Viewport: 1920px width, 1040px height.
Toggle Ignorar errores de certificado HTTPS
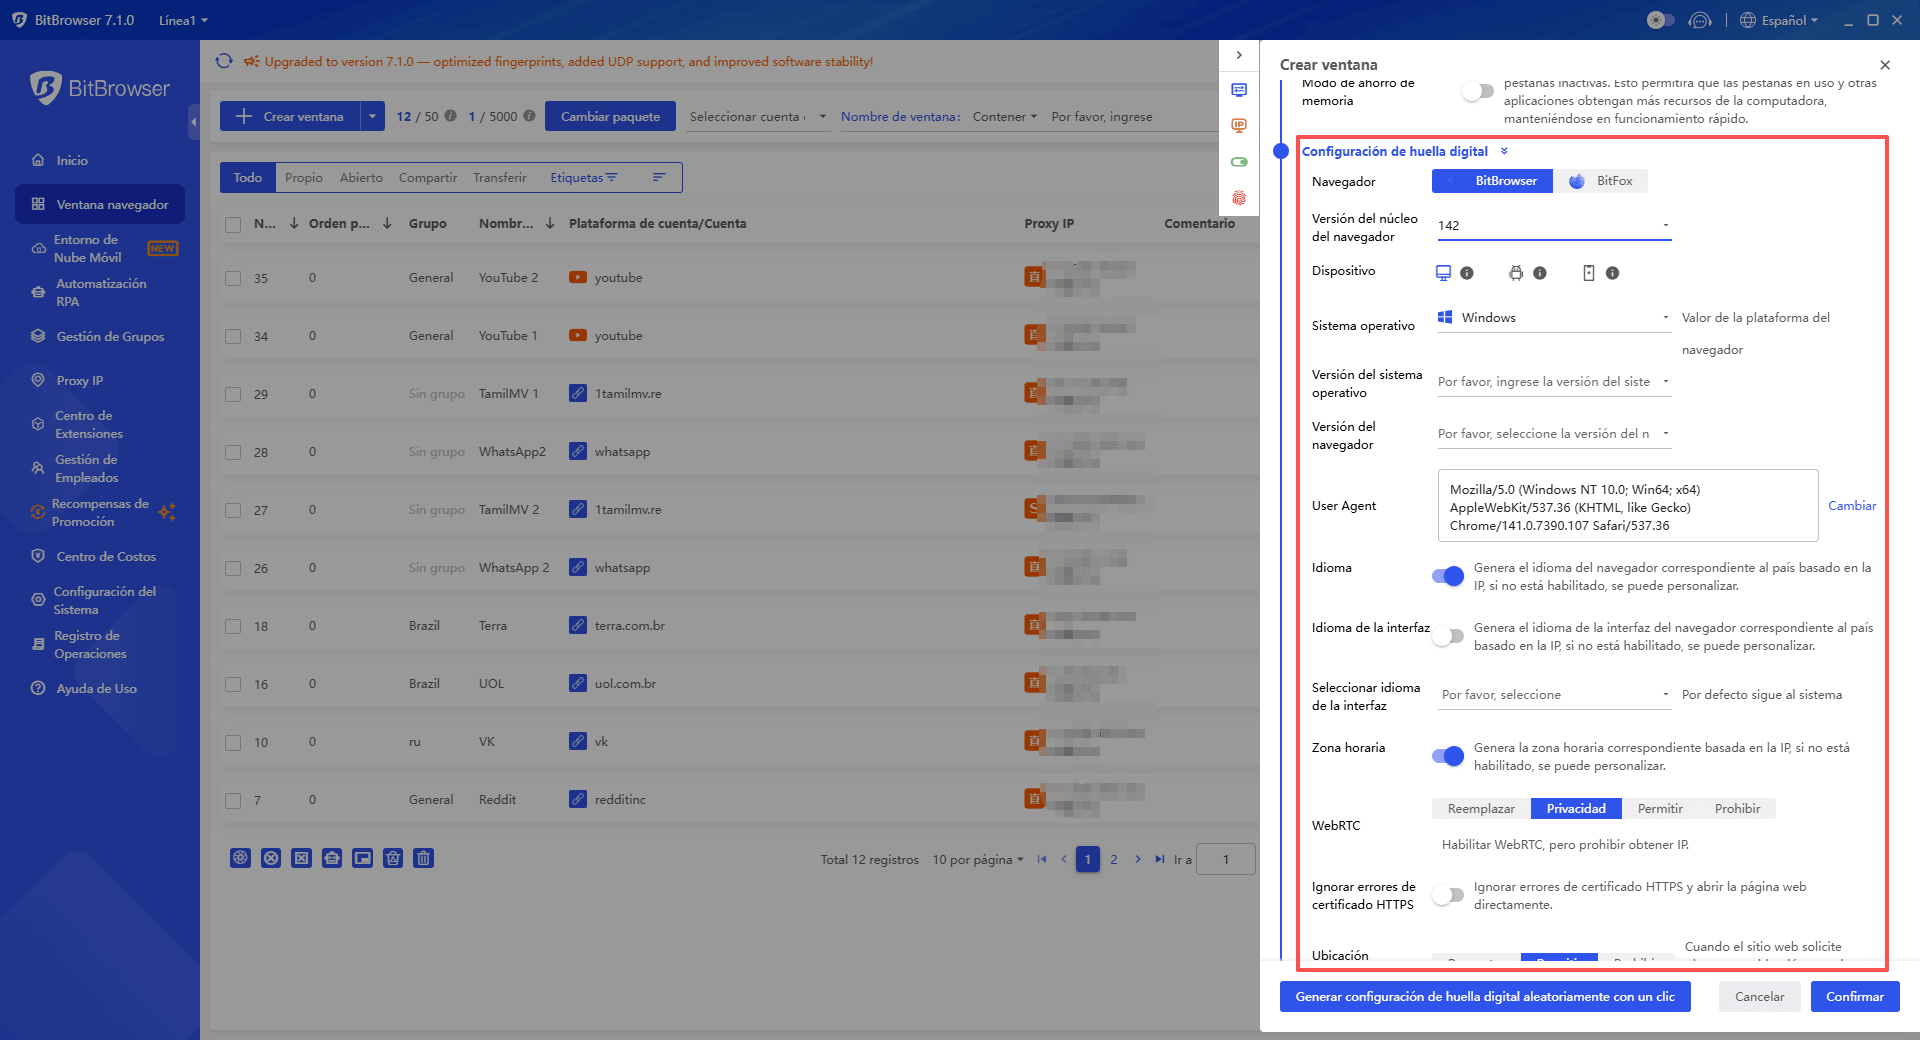pyautogui.click(x=1448, y=895)
